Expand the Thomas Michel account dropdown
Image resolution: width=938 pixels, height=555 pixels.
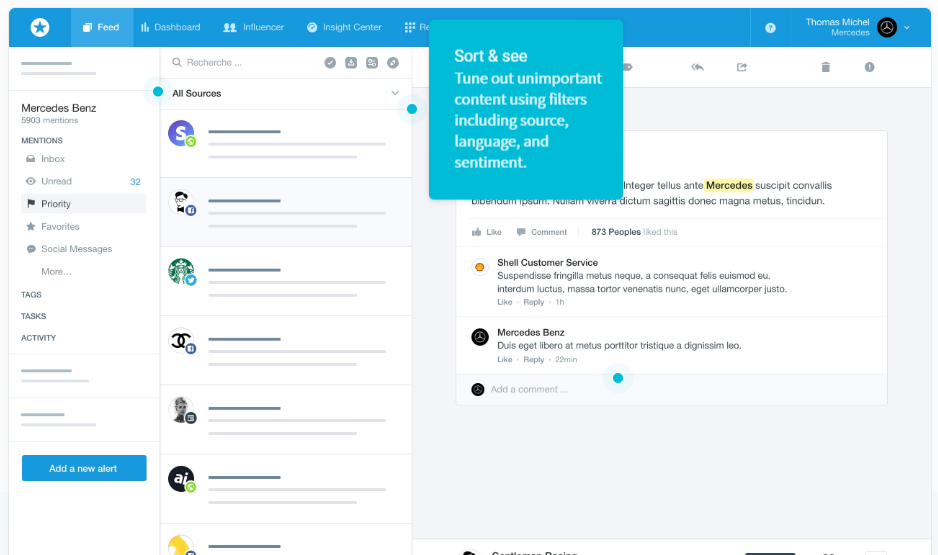pyautogui.click(x=907, y=28)
